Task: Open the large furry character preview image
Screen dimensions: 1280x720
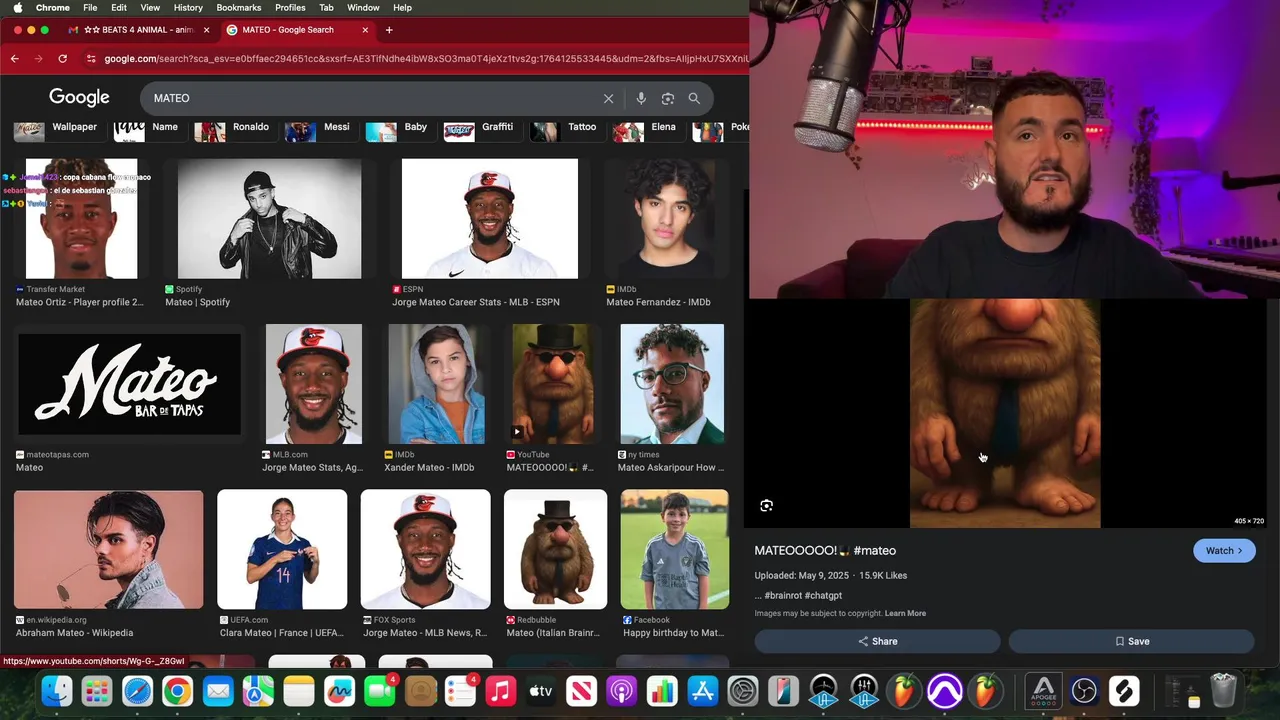Action: (1005, 413)
